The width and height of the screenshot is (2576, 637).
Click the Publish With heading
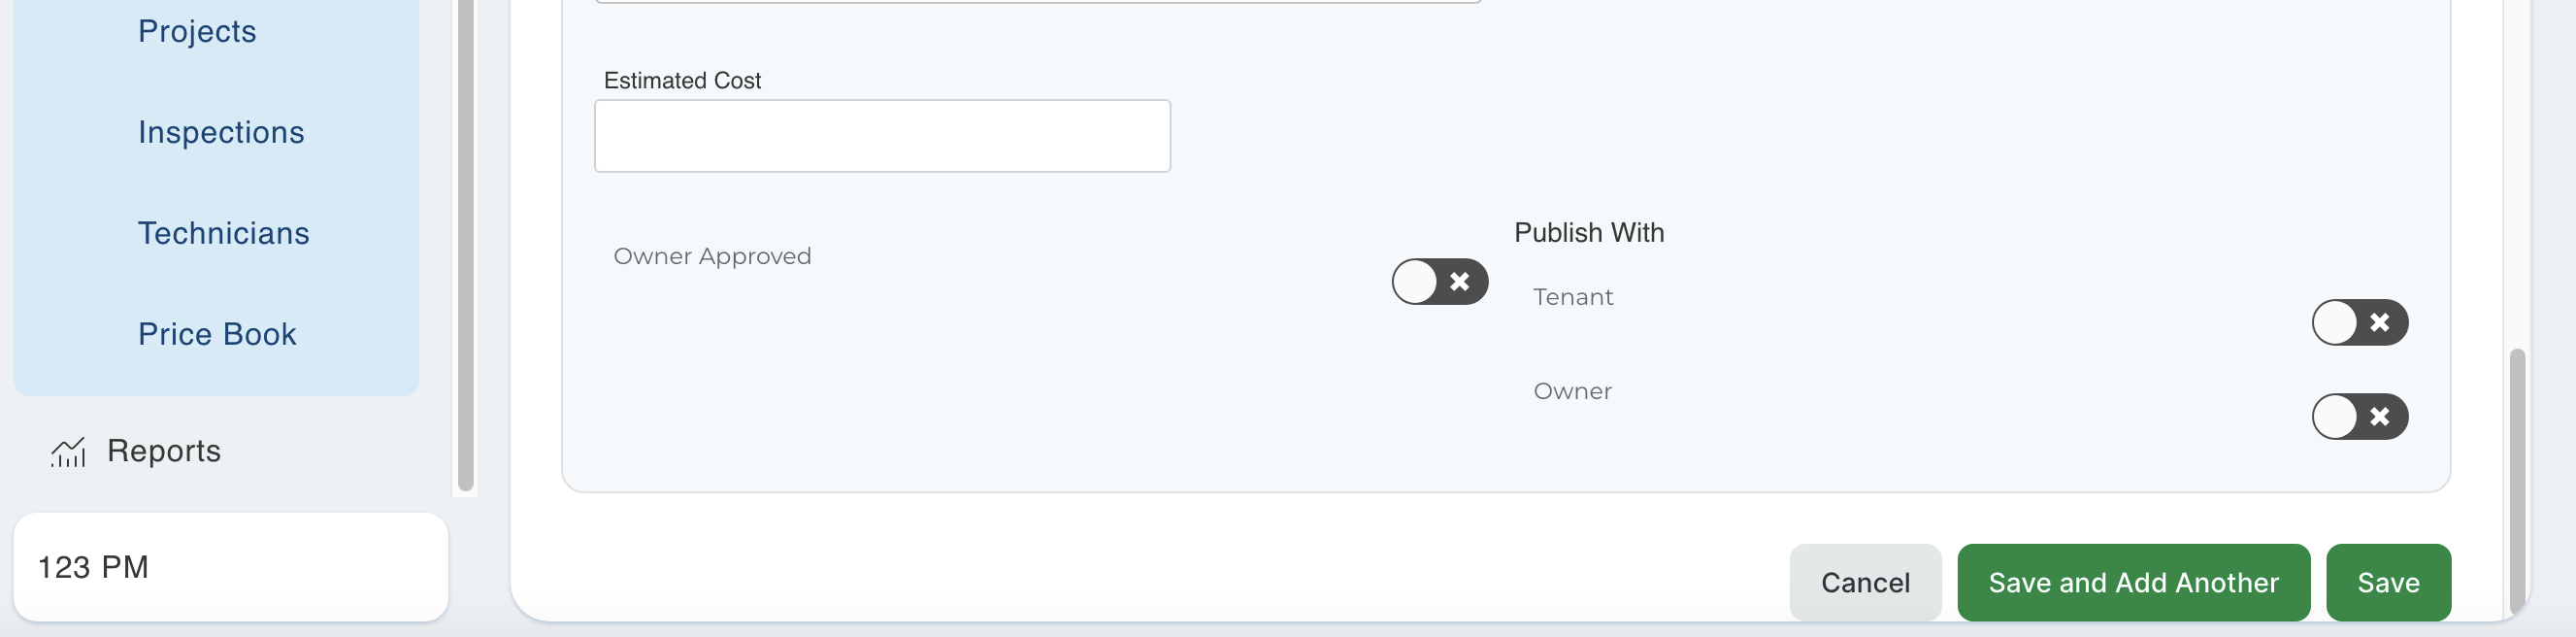[x=1589, y=233]
